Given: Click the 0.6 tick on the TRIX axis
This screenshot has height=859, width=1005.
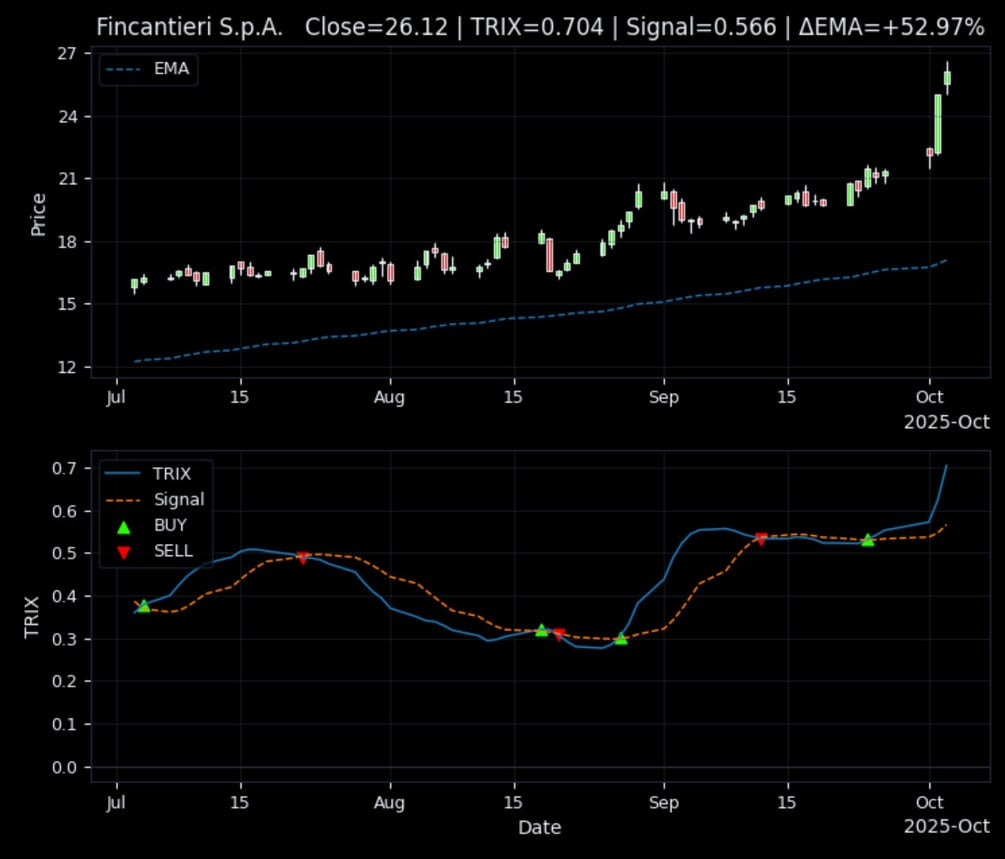Looking at the screenshot, I should [64, 511].
